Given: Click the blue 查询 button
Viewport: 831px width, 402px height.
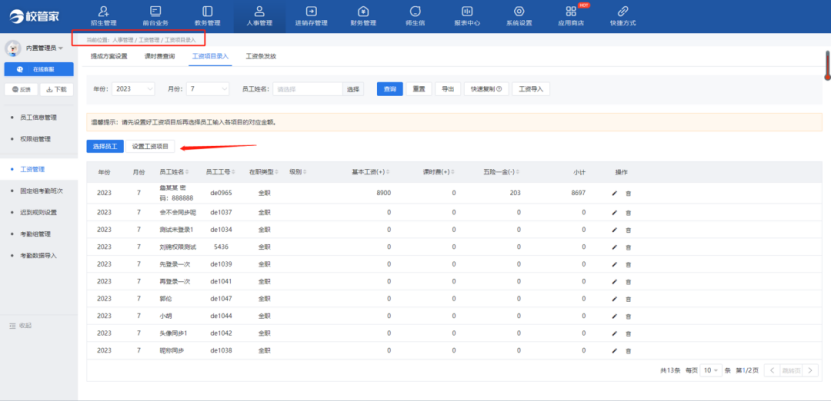Looking at the screenshot, I should [389, 89].
